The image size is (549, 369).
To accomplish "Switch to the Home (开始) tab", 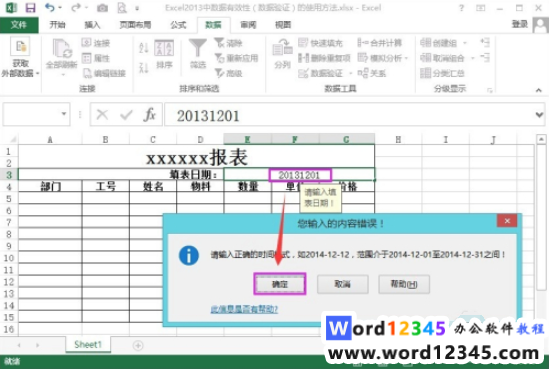I will (x=57, y=25).
